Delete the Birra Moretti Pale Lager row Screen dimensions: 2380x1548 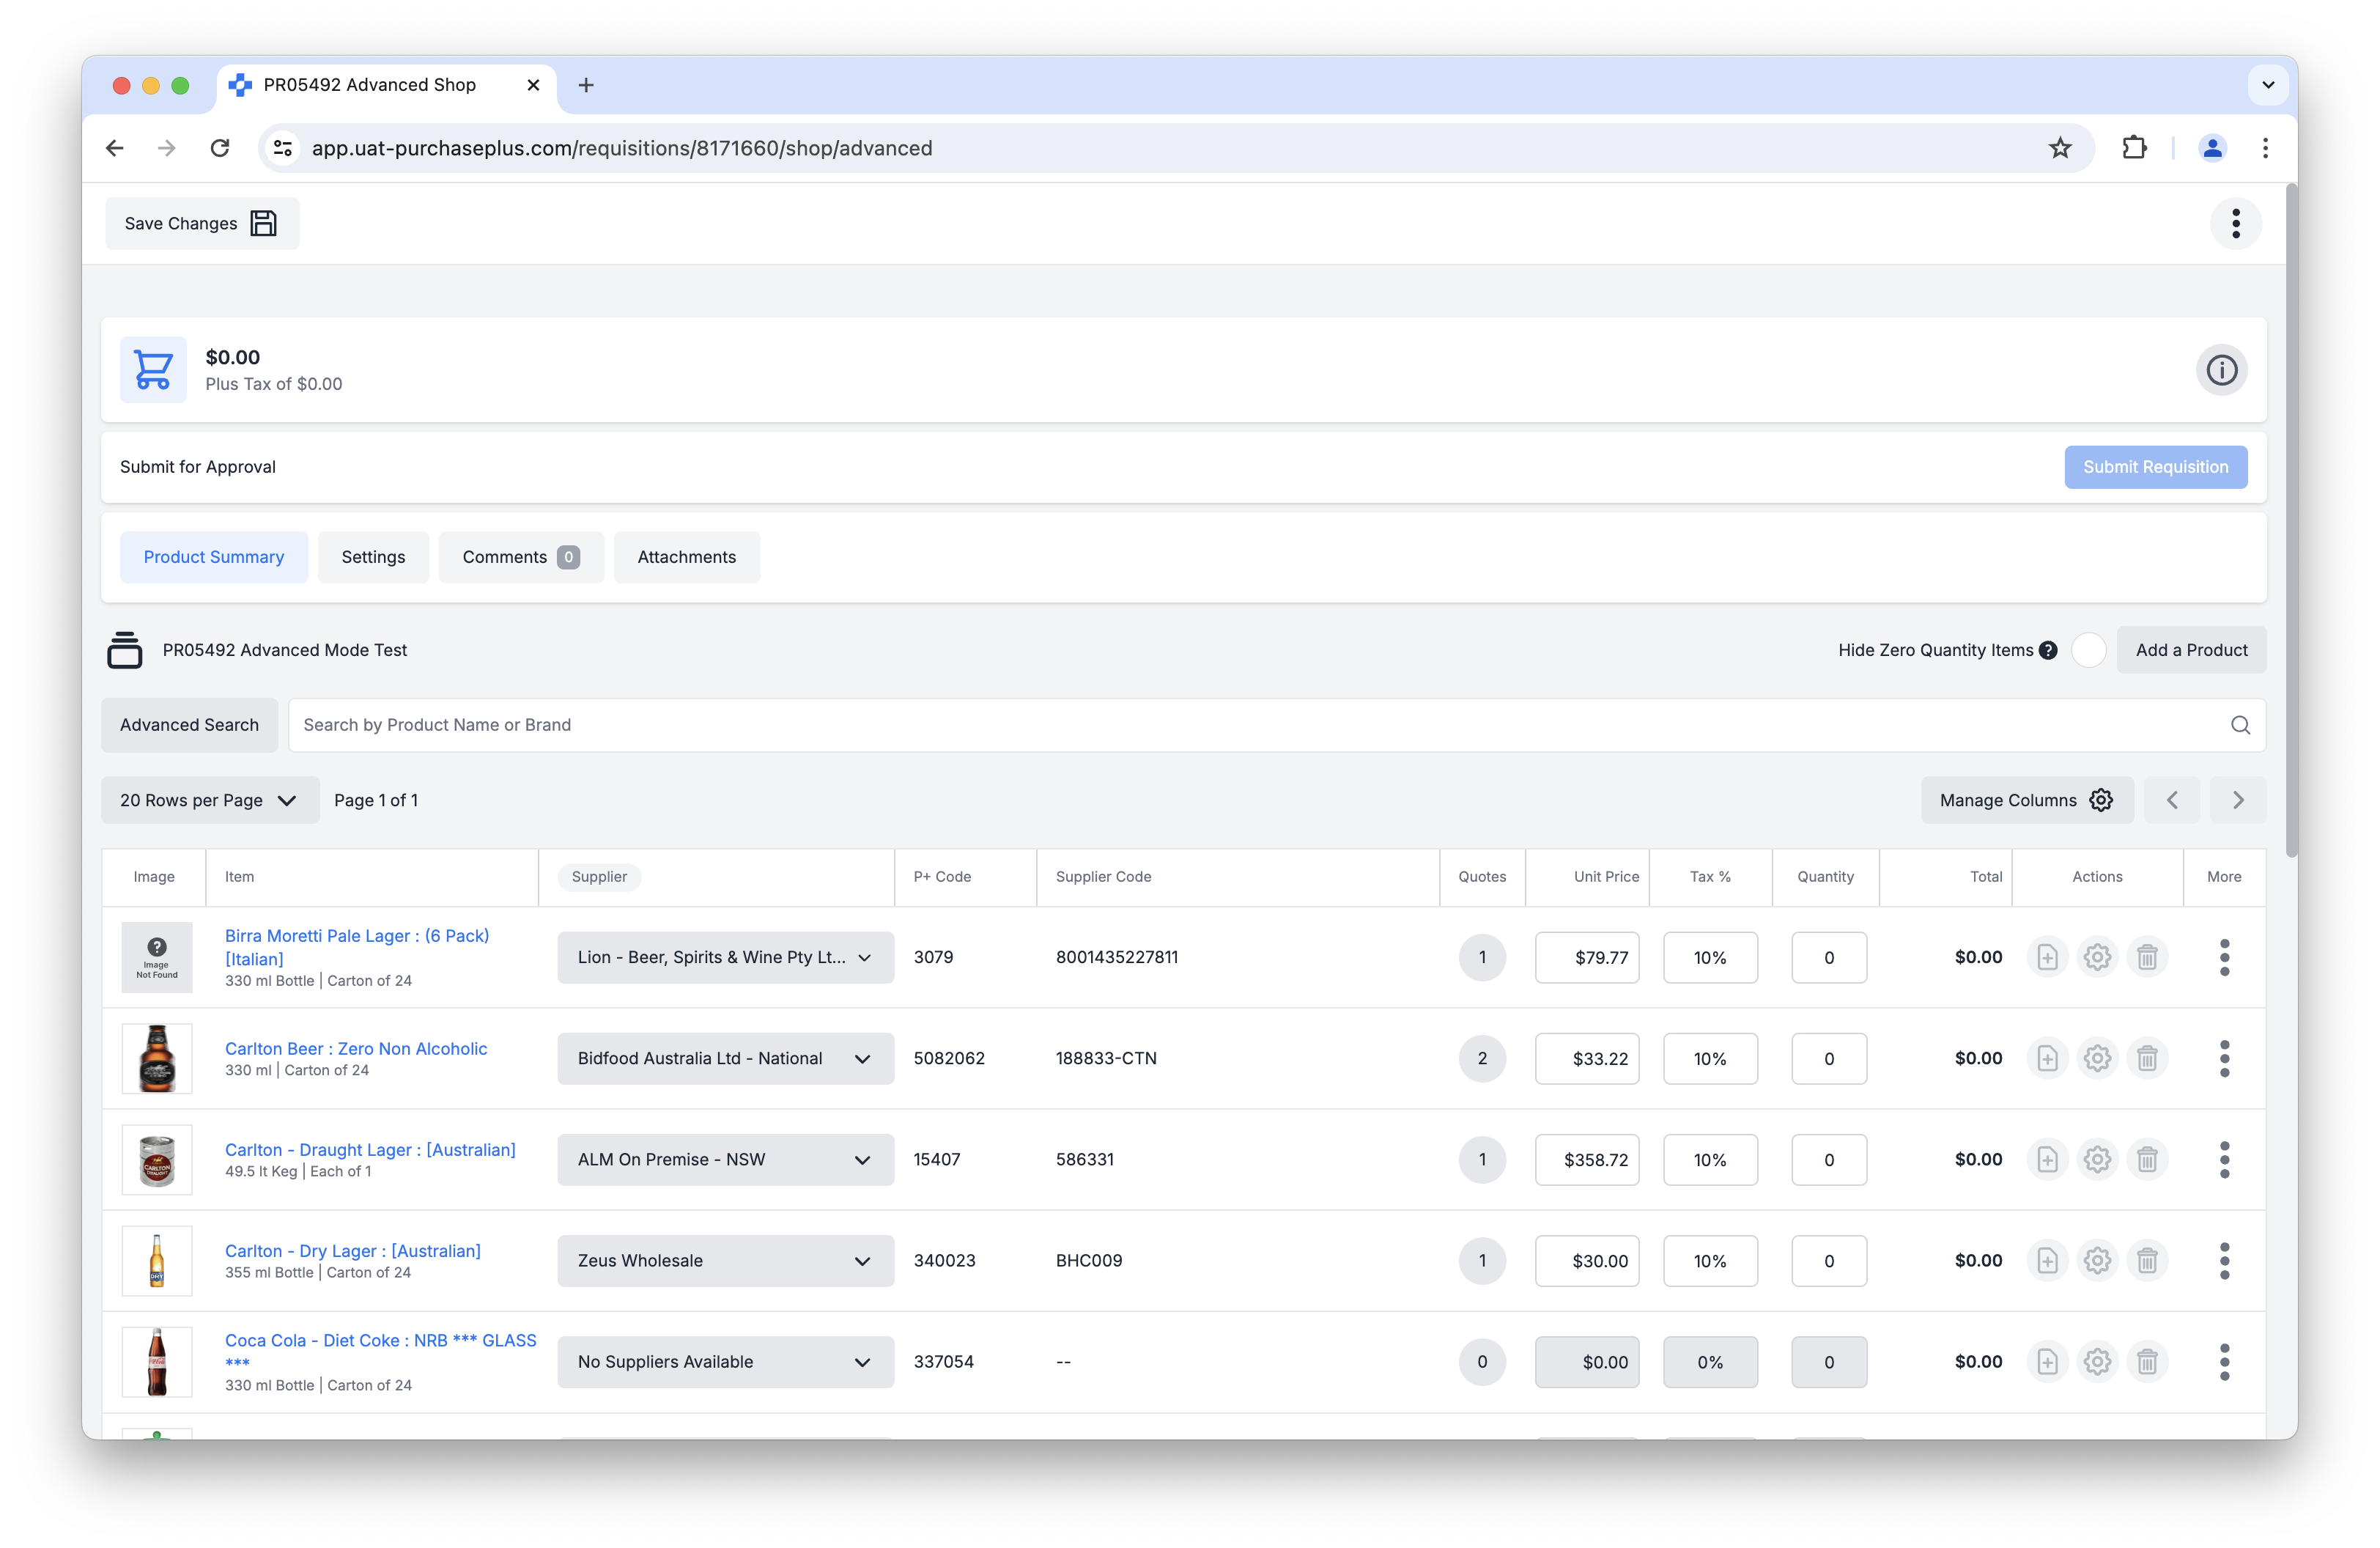click(x=2146, y=957)
